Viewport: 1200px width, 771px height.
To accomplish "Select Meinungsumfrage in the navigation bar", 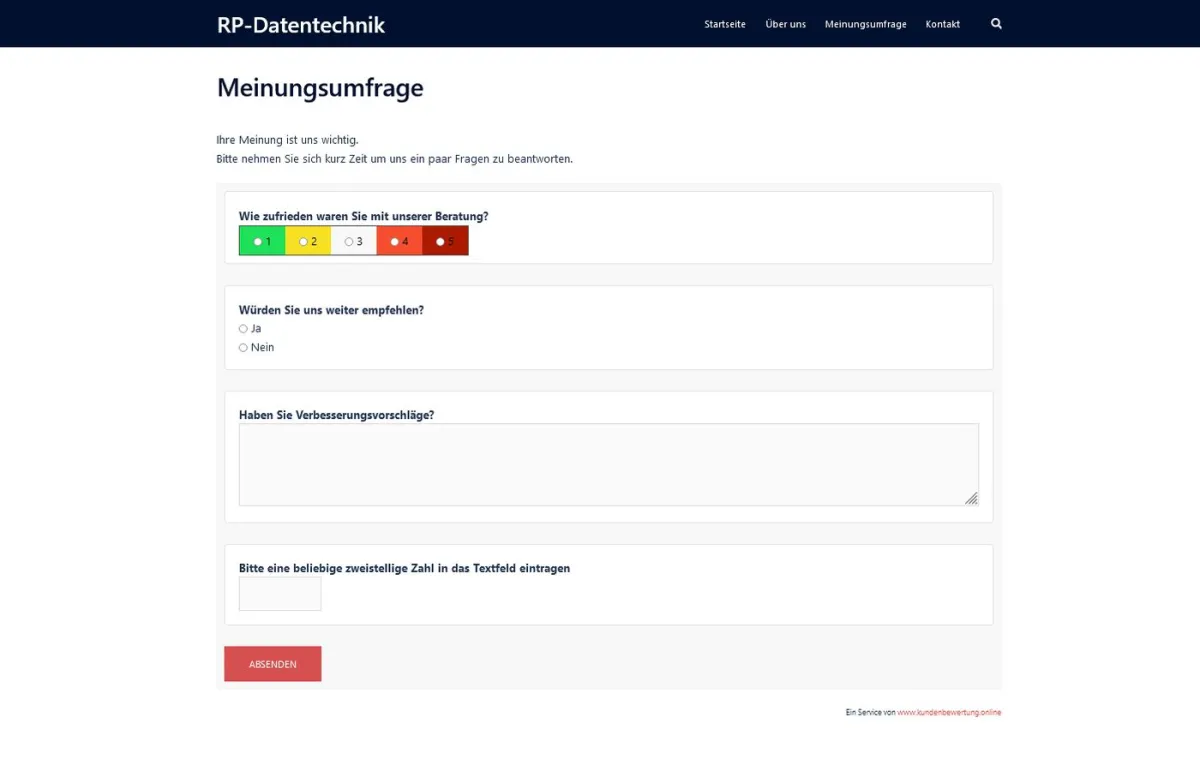I will (865, 24).
